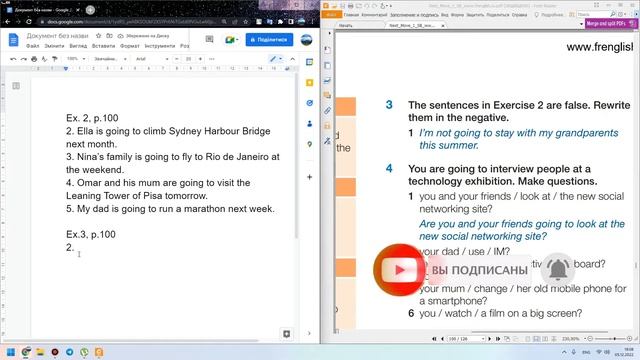Open Google Maps in the side panel
The width and height of the screenshot is (640, 360).
[309, 144]
